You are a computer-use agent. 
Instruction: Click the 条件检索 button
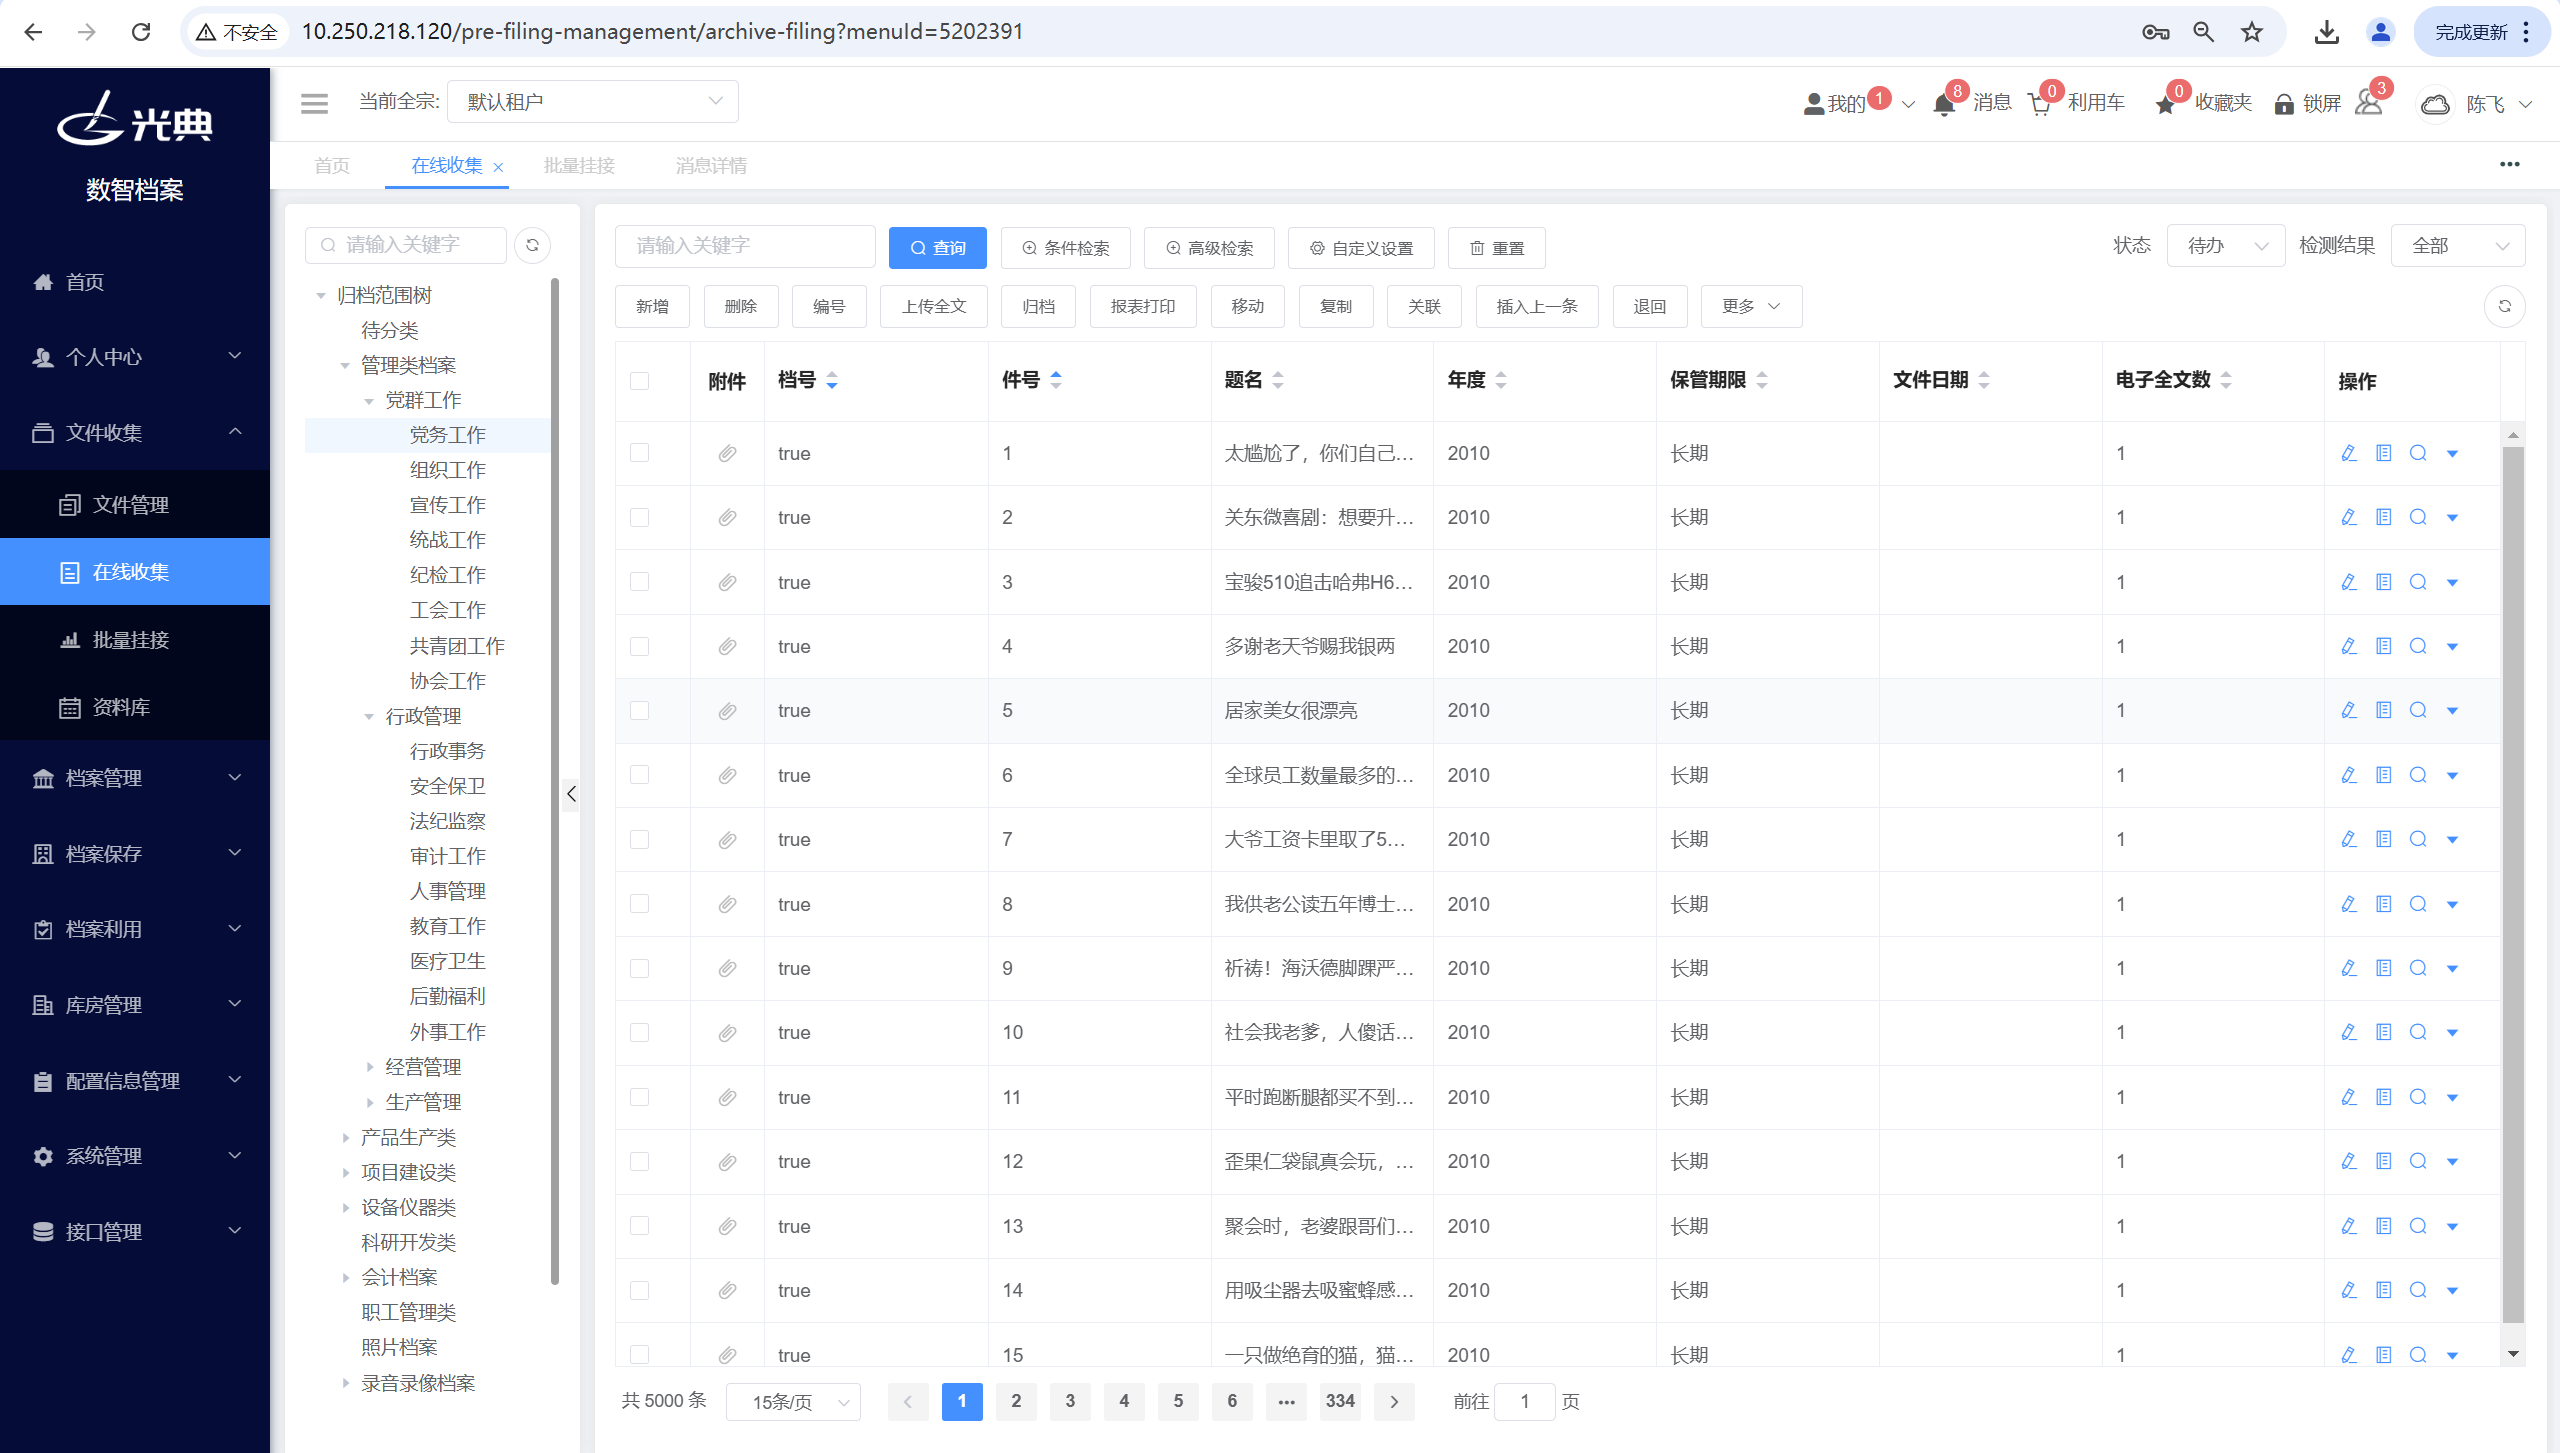(1065, 248)
